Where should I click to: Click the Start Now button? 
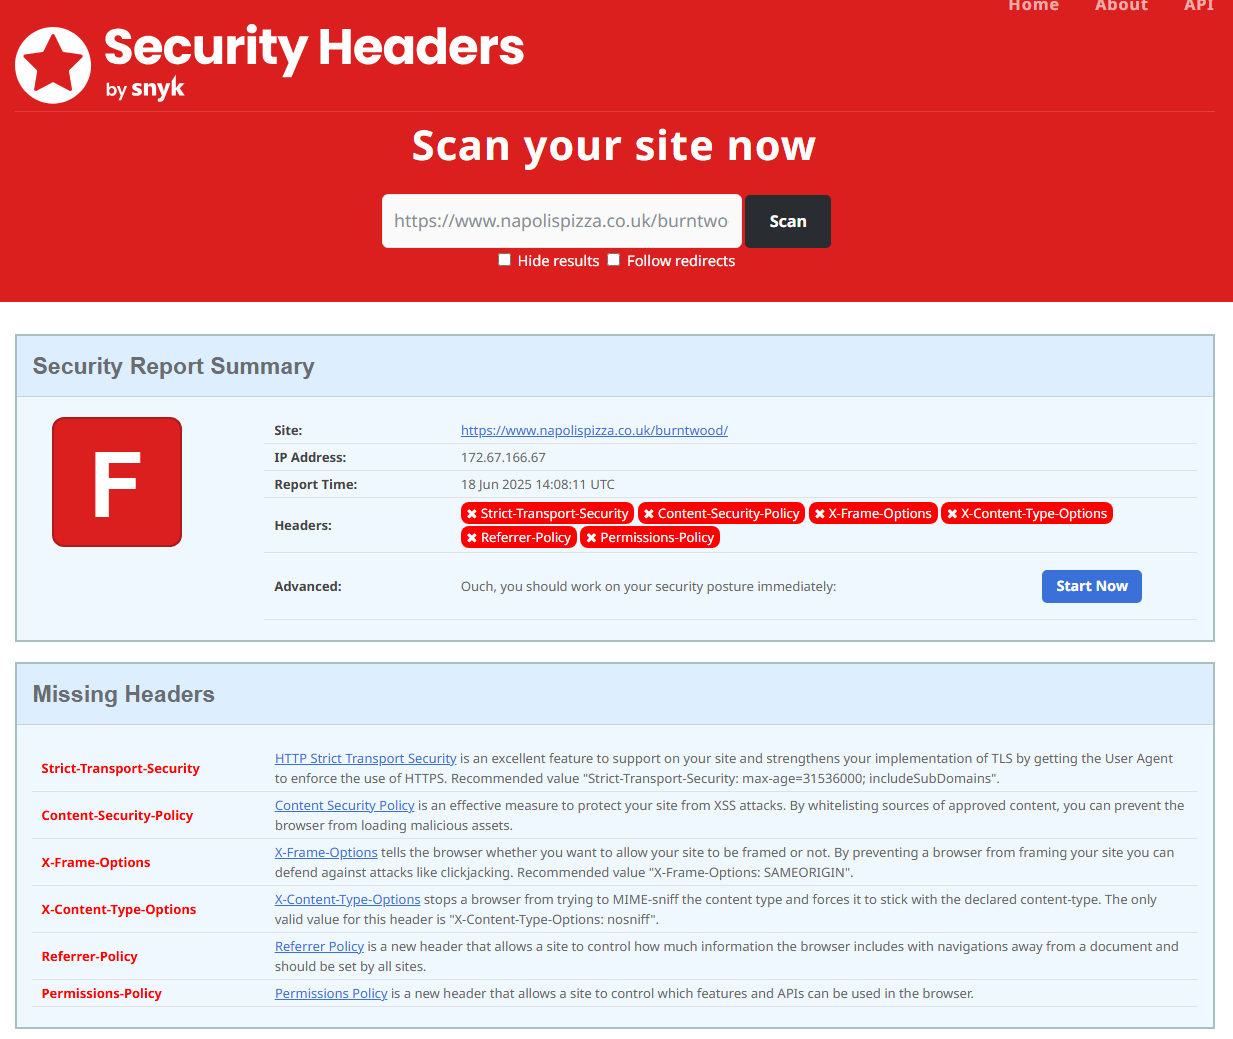tap(1092, 586)
